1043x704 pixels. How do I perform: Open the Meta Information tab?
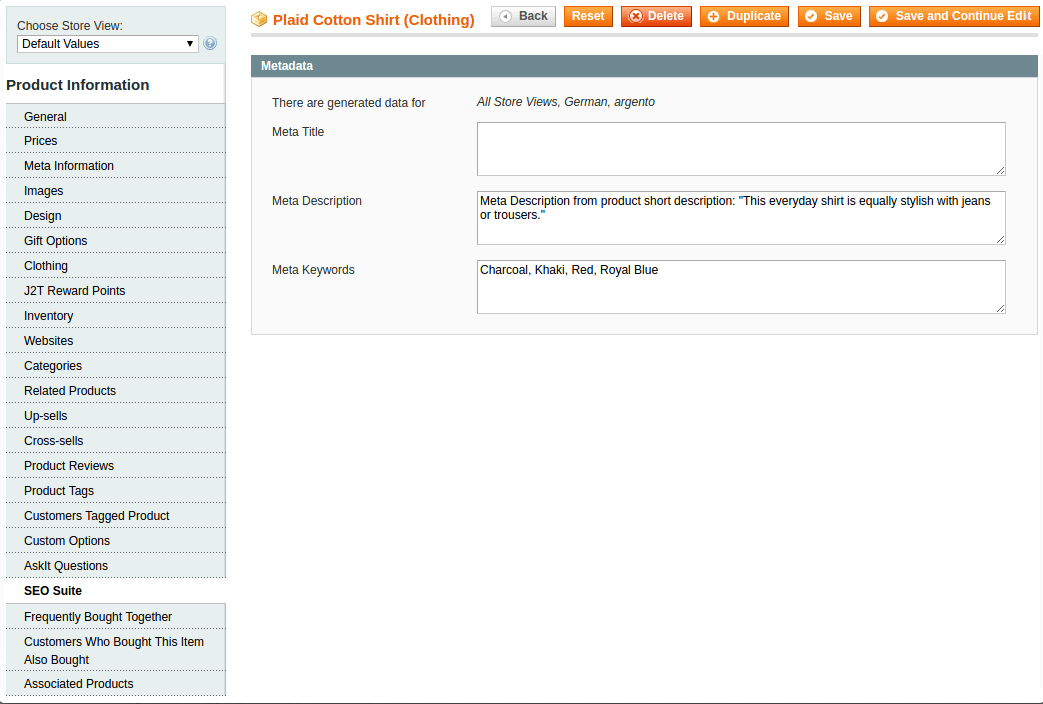tap(69, 166)
